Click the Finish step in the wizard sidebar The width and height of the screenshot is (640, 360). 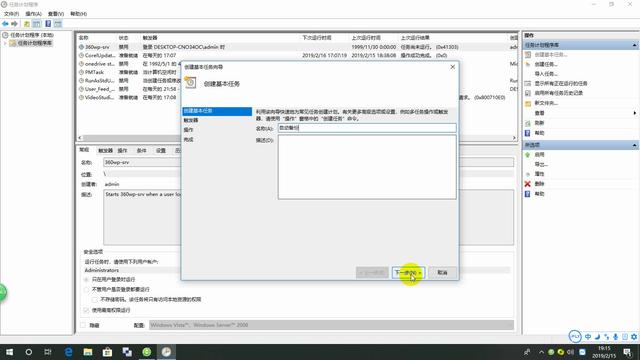coord(188,140)
